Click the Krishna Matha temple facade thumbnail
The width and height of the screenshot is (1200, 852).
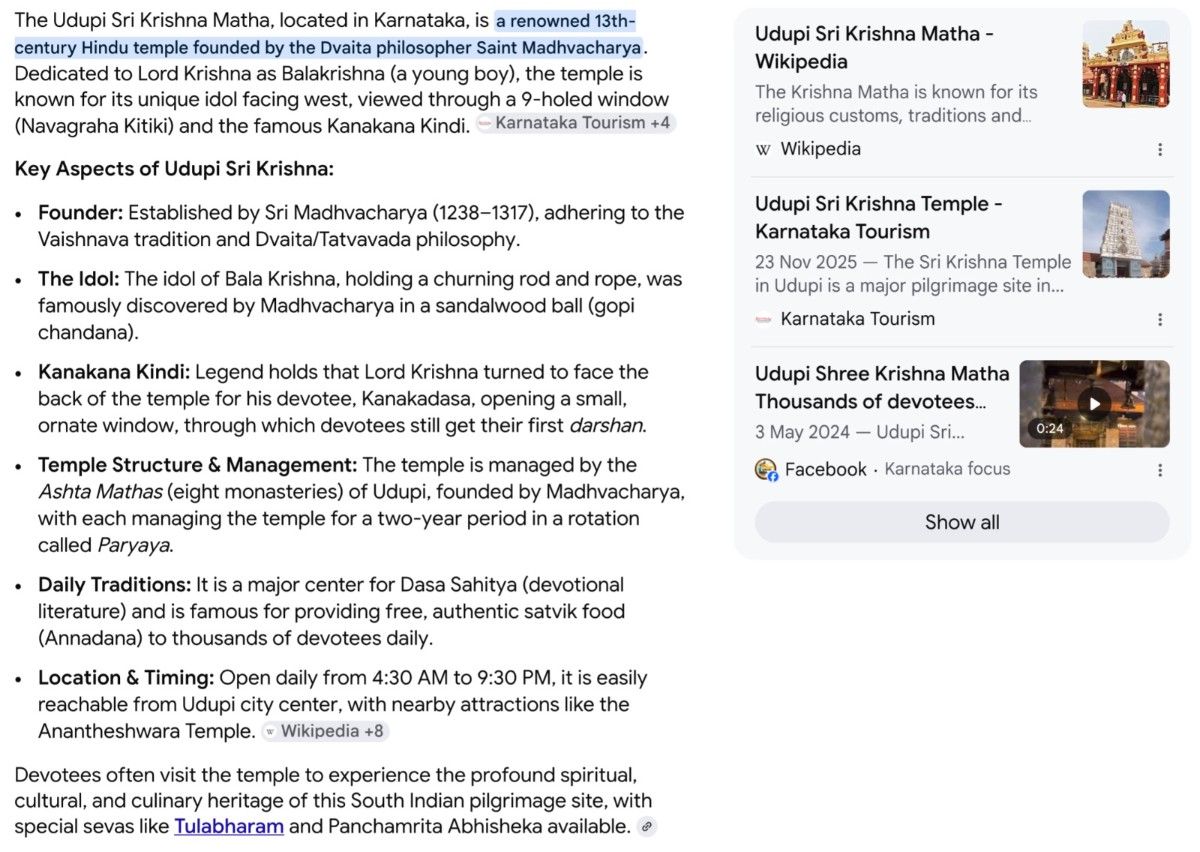click(1126, 64)
